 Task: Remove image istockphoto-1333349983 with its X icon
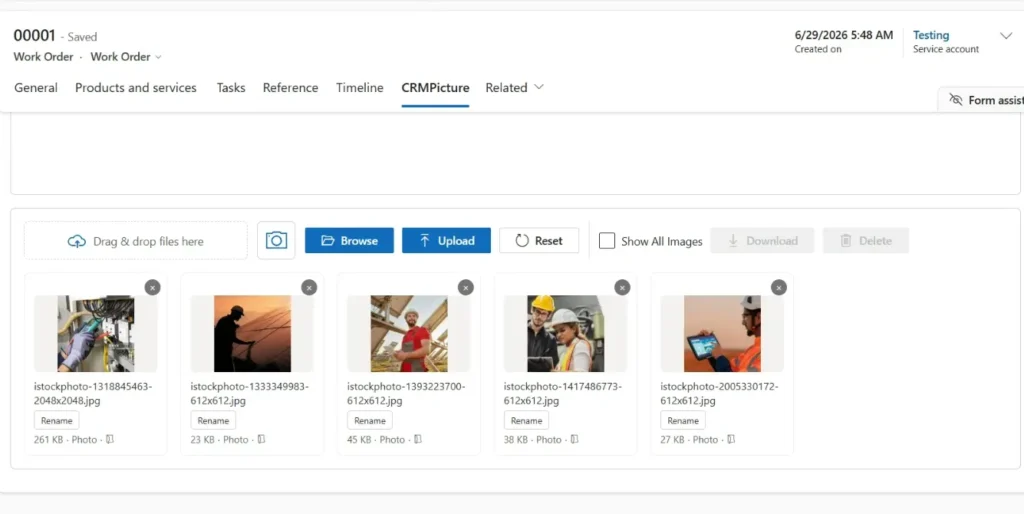pos(309,287)
